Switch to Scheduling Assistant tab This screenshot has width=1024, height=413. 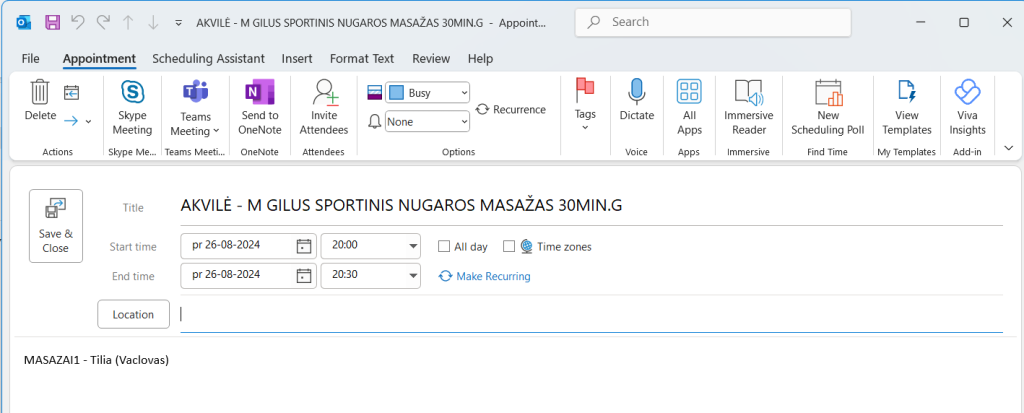point(208,59)
